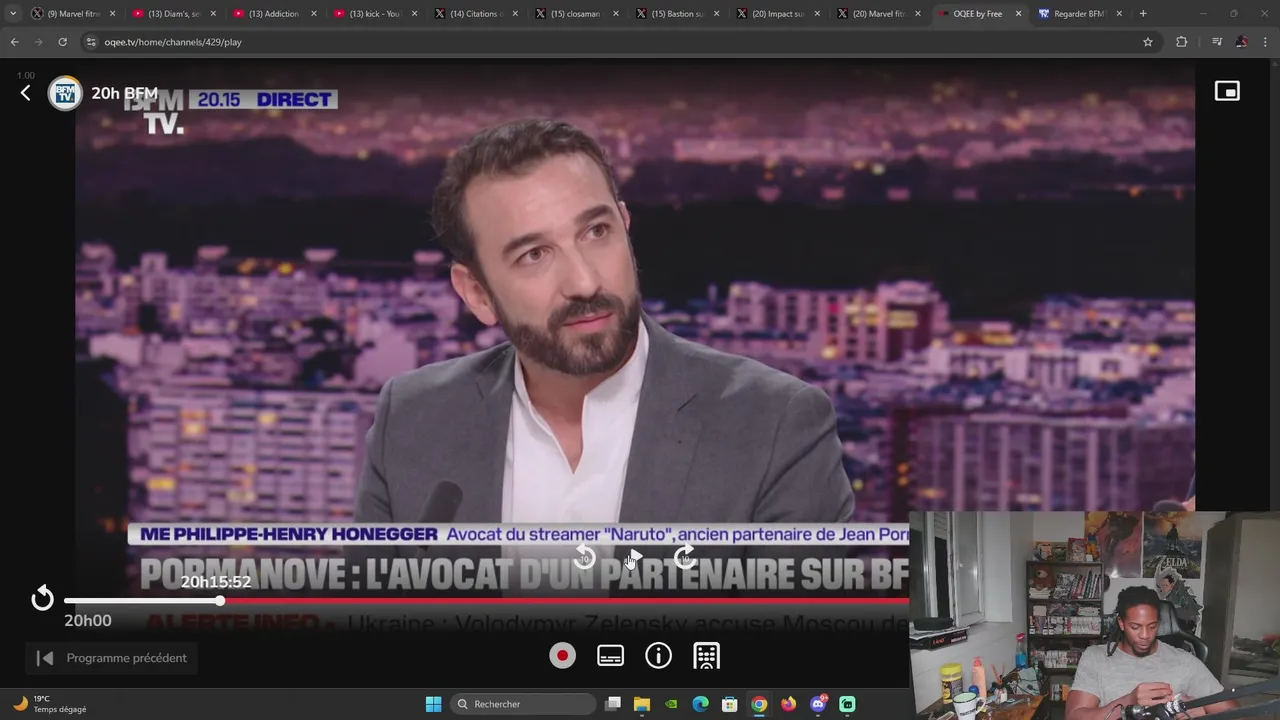
Task: Open the Chrome three-dot menu
Action: click(1264, 42)
